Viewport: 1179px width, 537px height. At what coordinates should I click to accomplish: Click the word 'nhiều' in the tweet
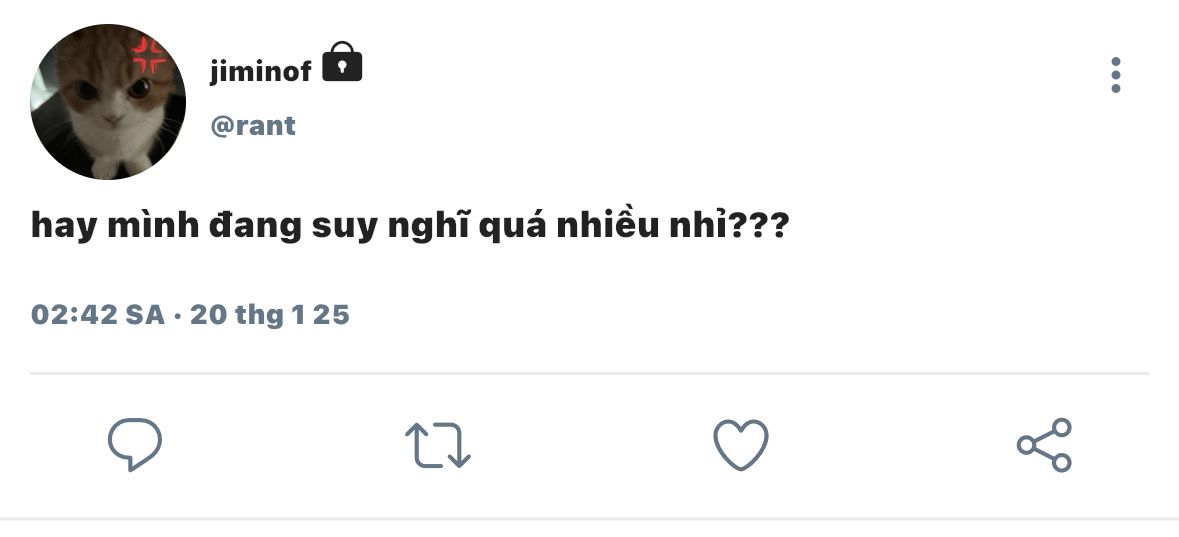pyautogui.click(x=608, y=225)
